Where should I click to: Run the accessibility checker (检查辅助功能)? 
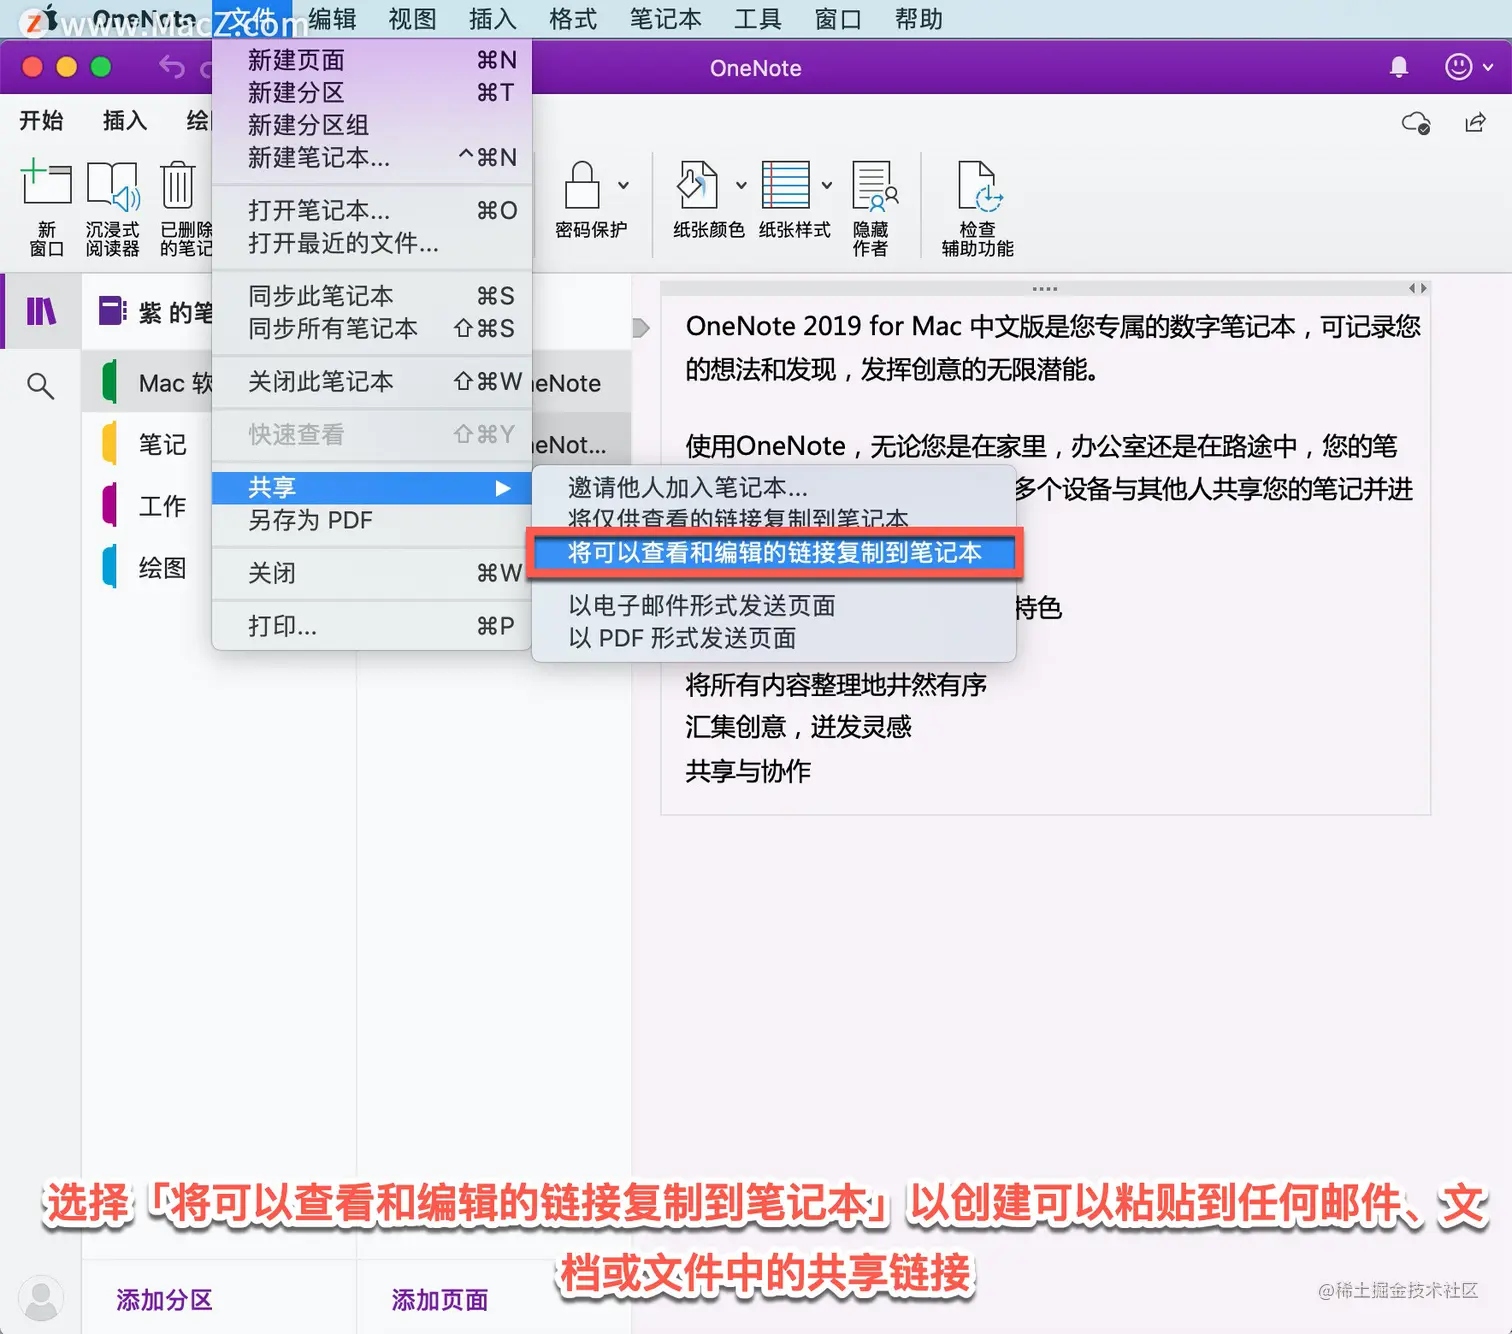tap(978, 207)
